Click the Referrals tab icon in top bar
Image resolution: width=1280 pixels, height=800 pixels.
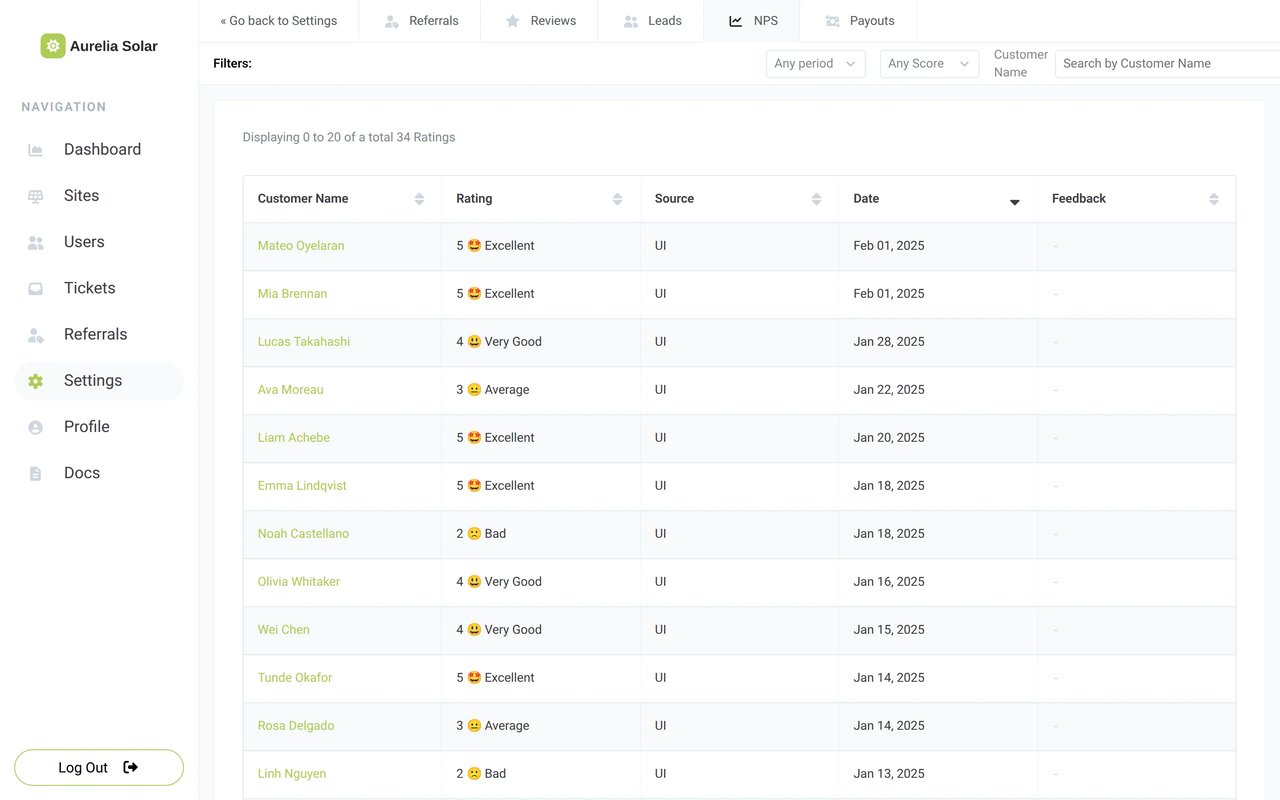(x=392, y=21)
